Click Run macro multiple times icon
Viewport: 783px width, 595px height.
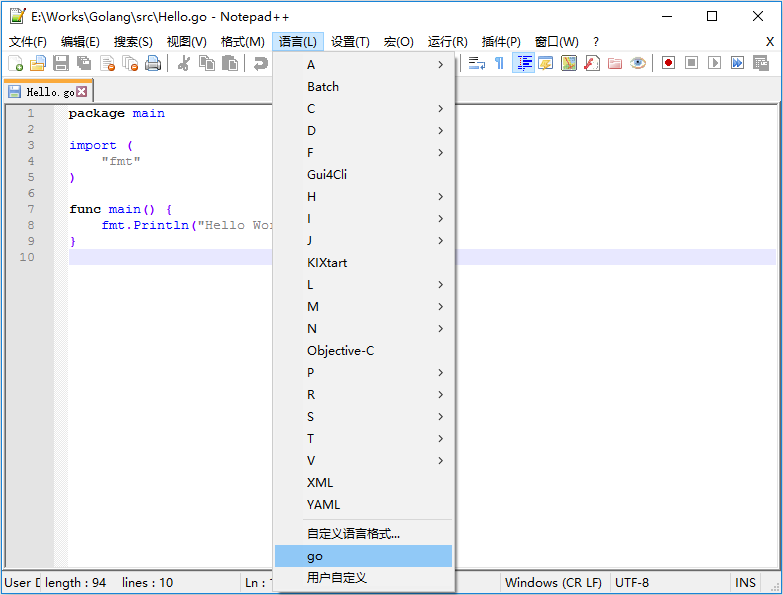point(737,63)
